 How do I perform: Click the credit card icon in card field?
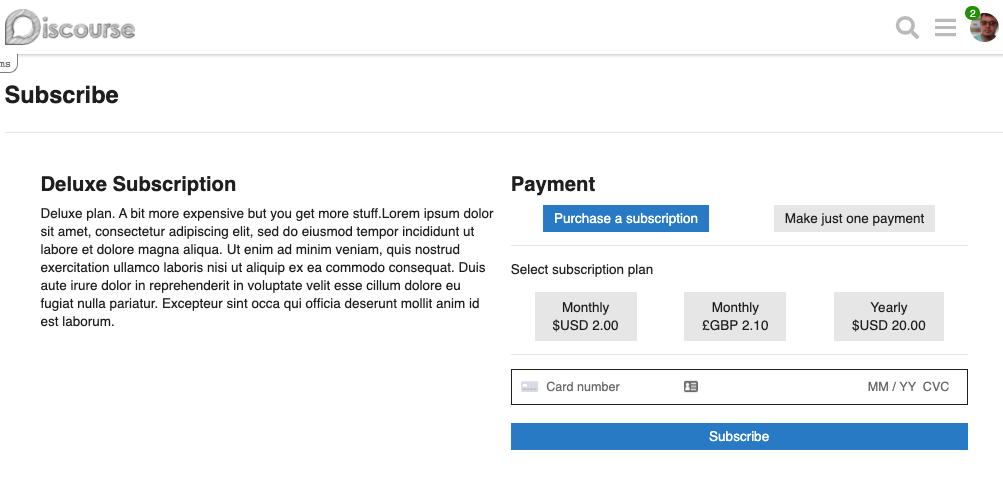[529, 387]
